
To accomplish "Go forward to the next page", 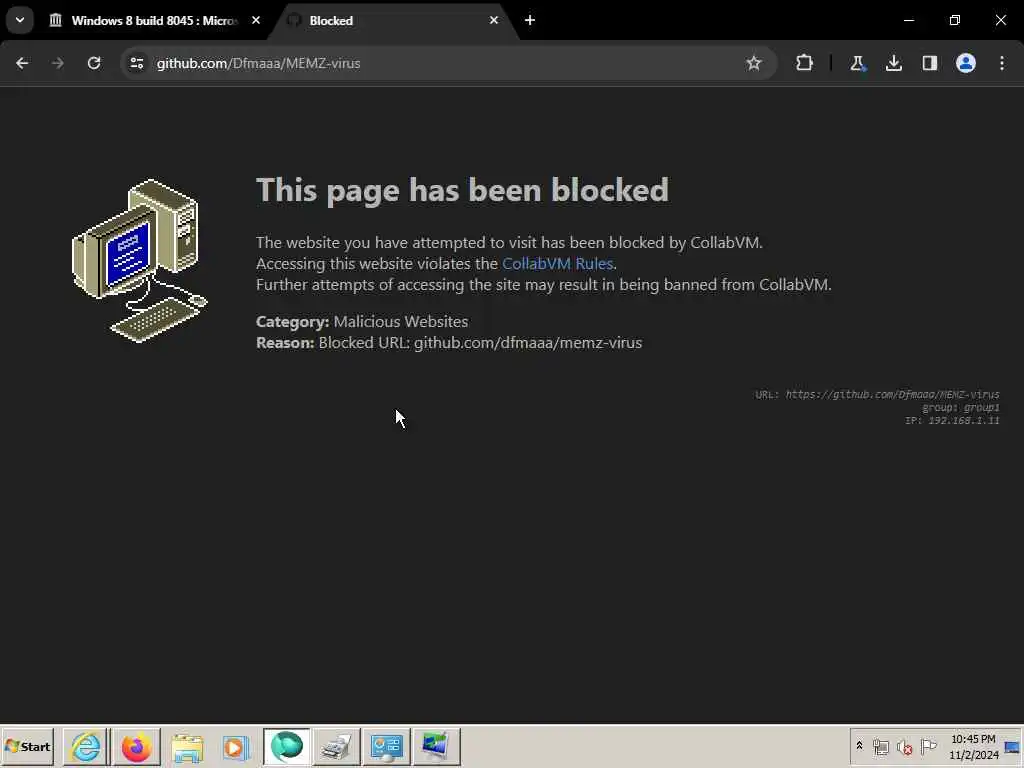I will [58, 63].
